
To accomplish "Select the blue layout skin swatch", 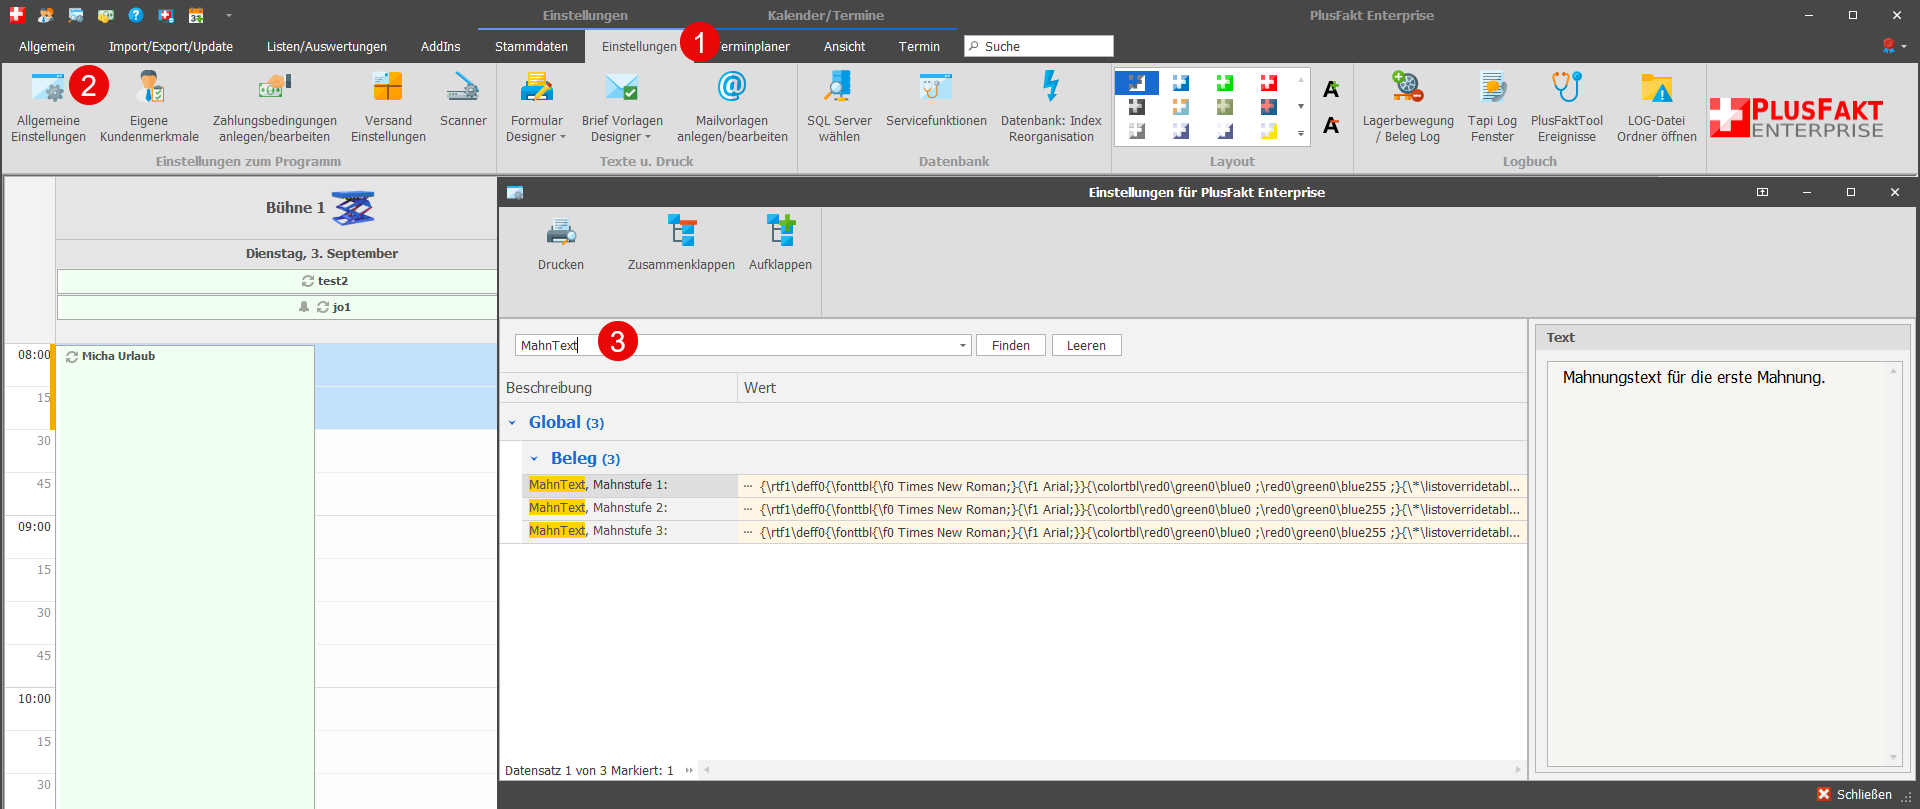I will pos(1181,83).
